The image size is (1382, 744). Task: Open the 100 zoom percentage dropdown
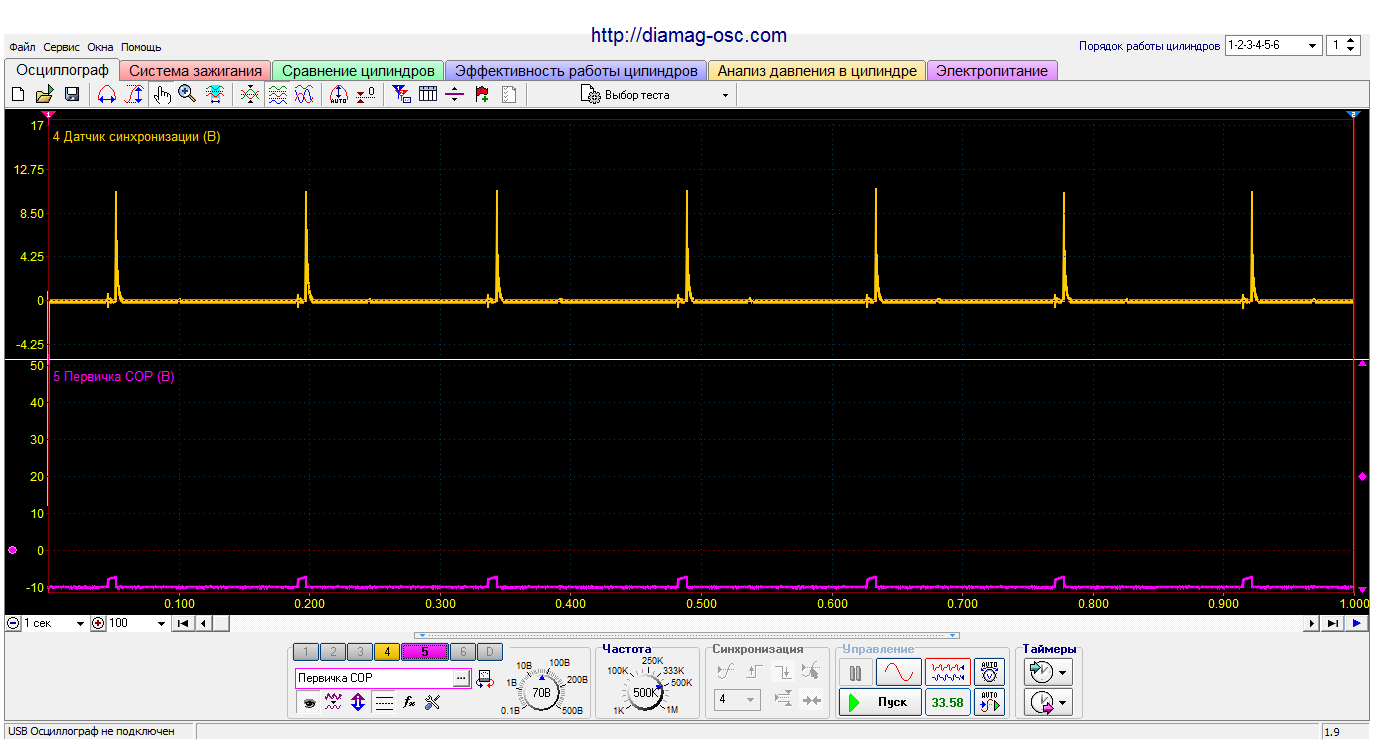click(137, 623)
